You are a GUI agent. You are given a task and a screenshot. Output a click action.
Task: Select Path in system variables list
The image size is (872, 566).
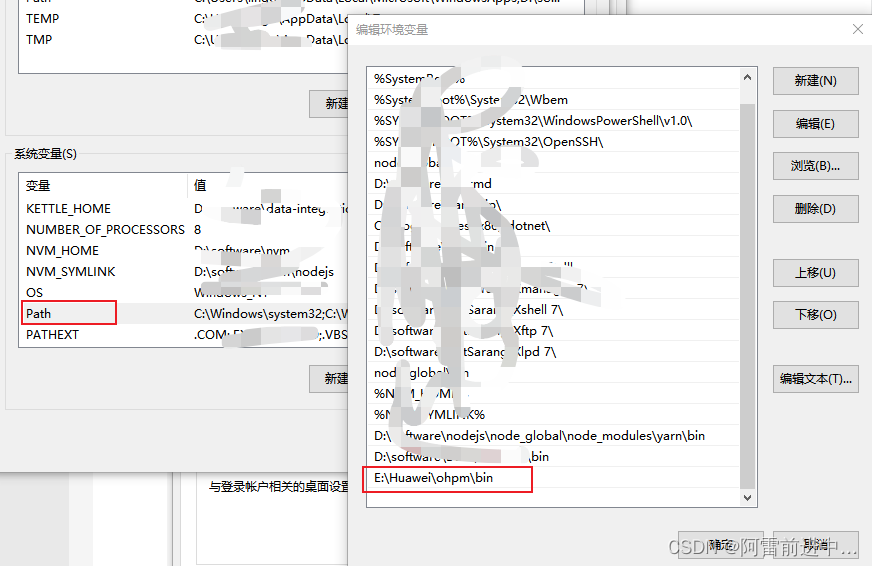(184, 314)
